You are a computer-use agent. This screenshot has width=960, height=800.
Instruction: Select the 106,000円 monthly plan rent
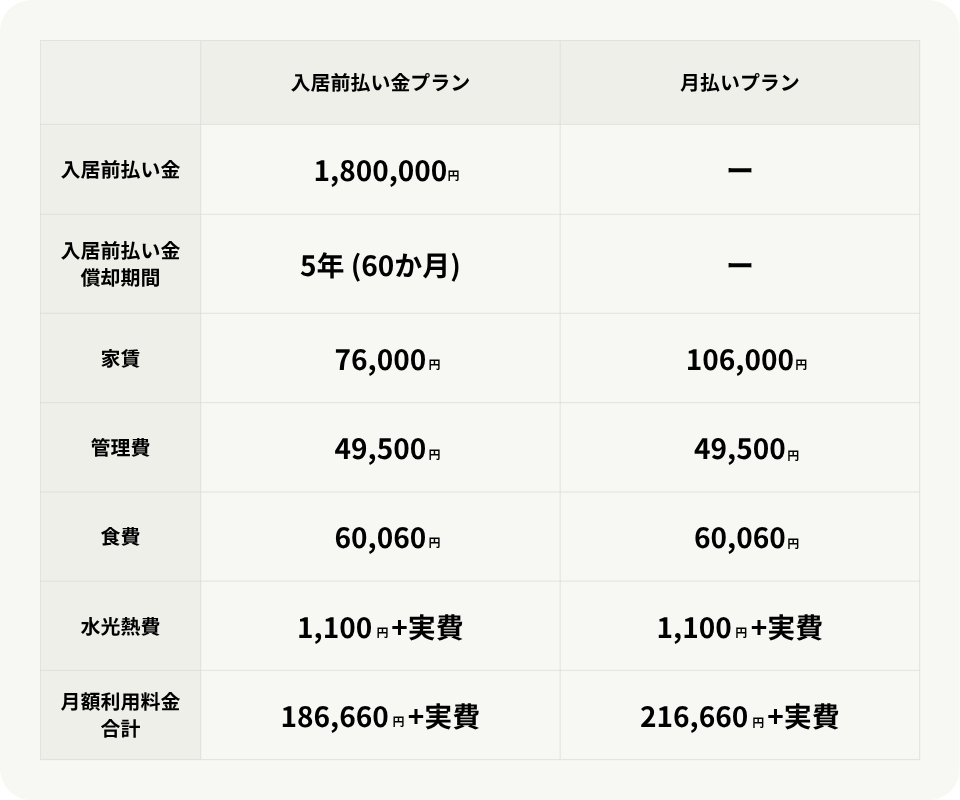(x=746, y=361)
